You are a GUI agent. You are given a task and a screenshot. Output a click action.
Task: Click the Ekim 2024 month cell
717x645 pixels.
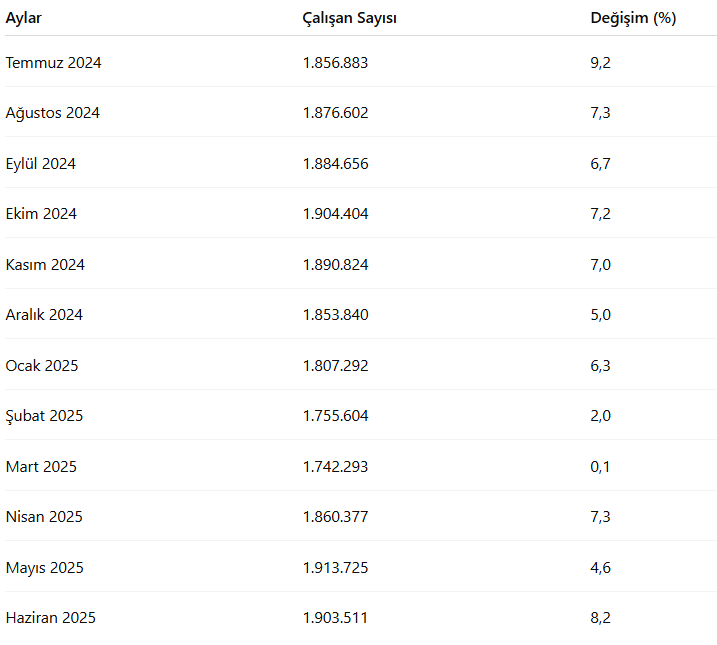click(x=41, y=214)
